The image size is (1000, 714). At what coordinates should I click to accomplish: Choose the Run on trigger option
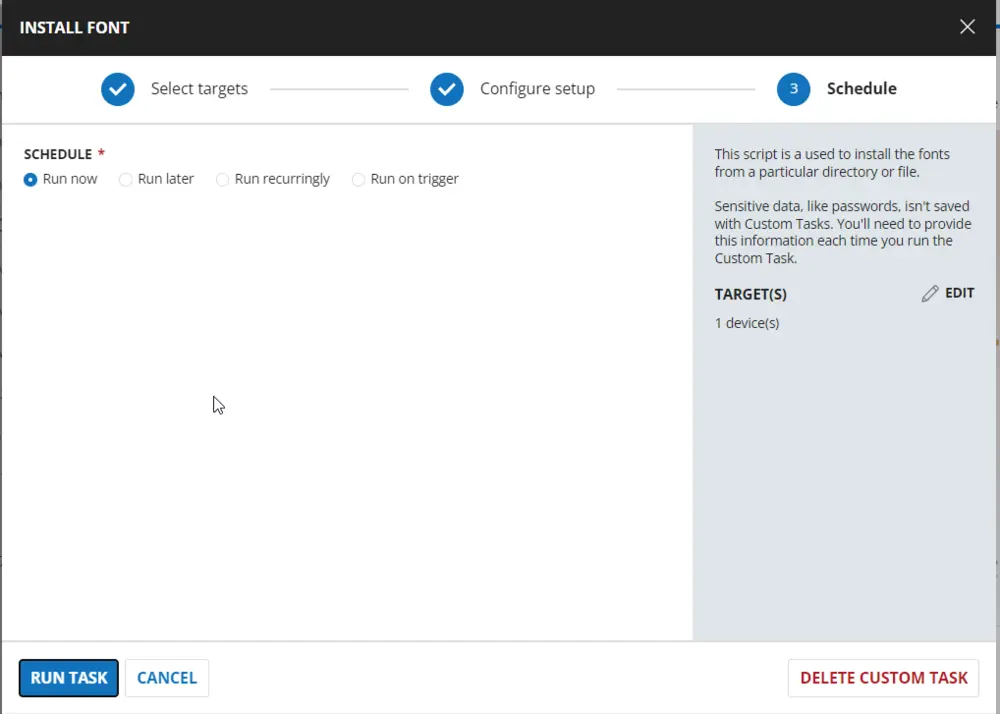[358, 180]
